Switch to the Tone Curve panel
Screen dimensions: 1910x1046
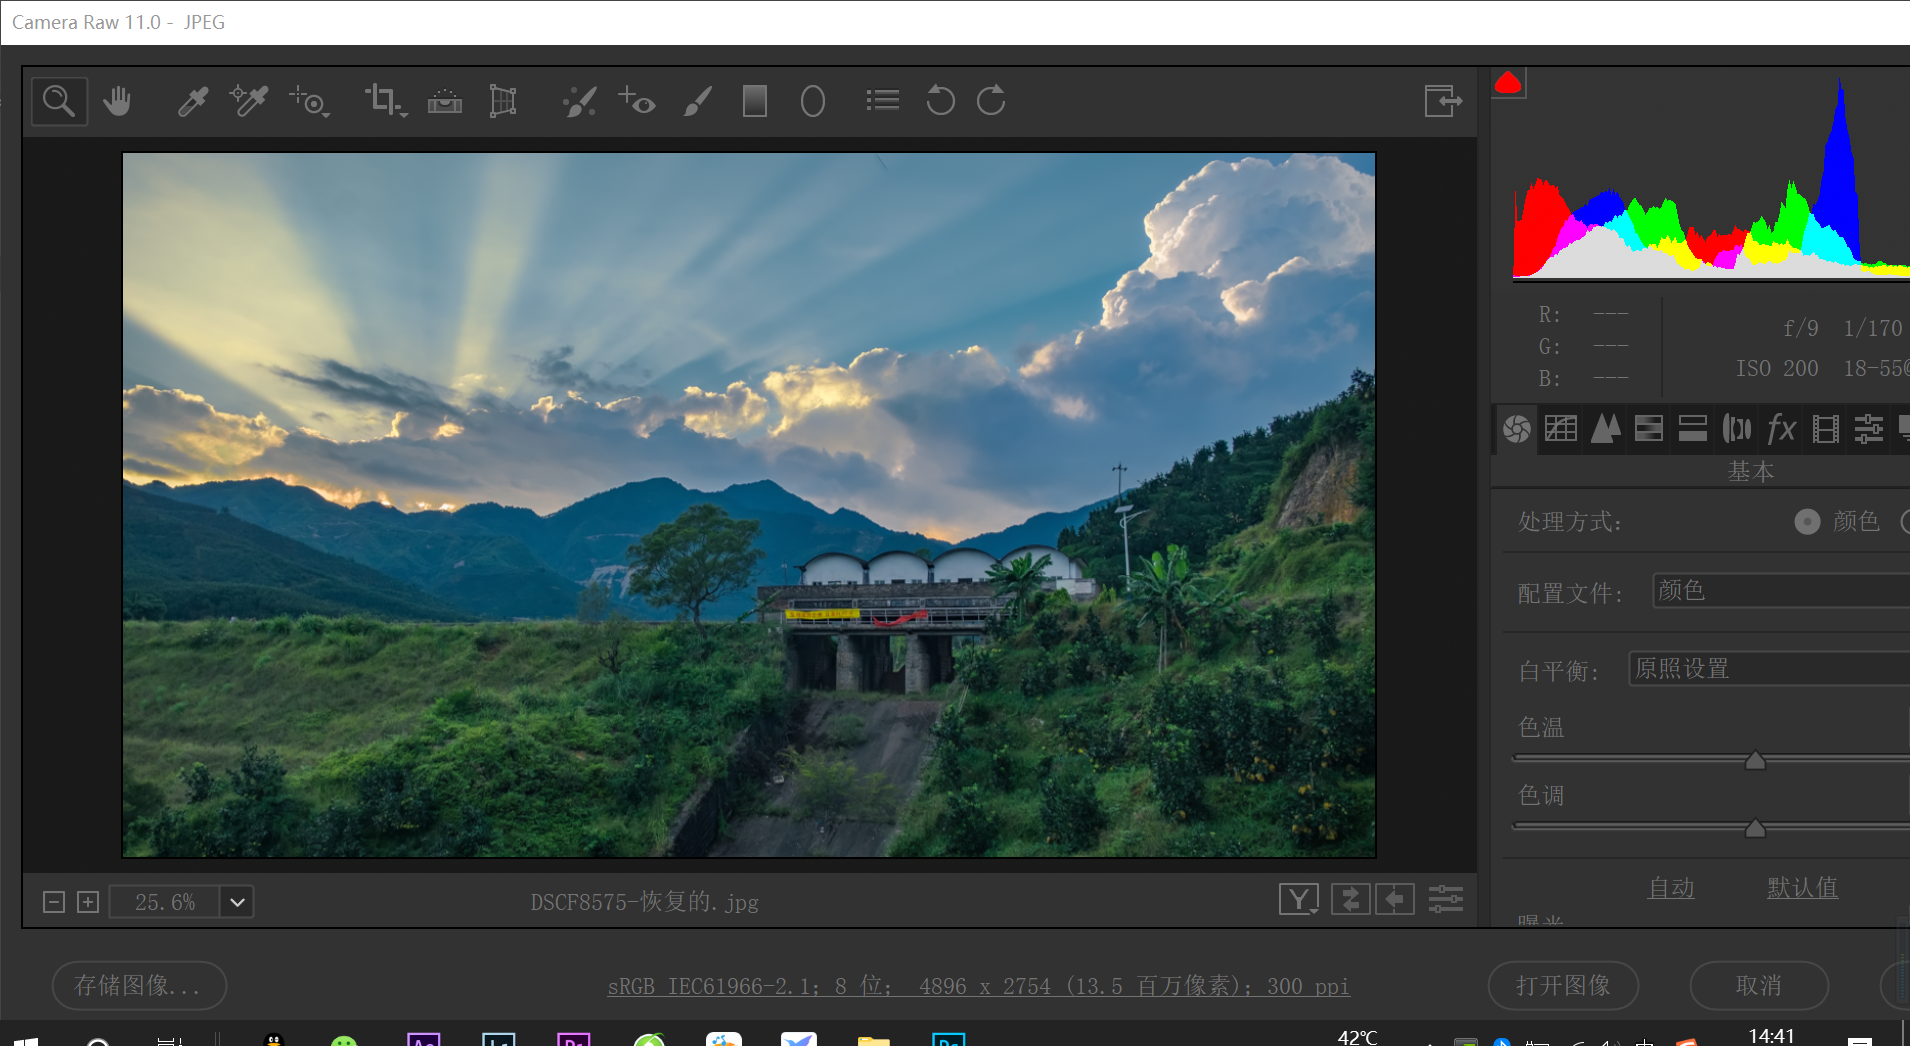(1561, 429)
